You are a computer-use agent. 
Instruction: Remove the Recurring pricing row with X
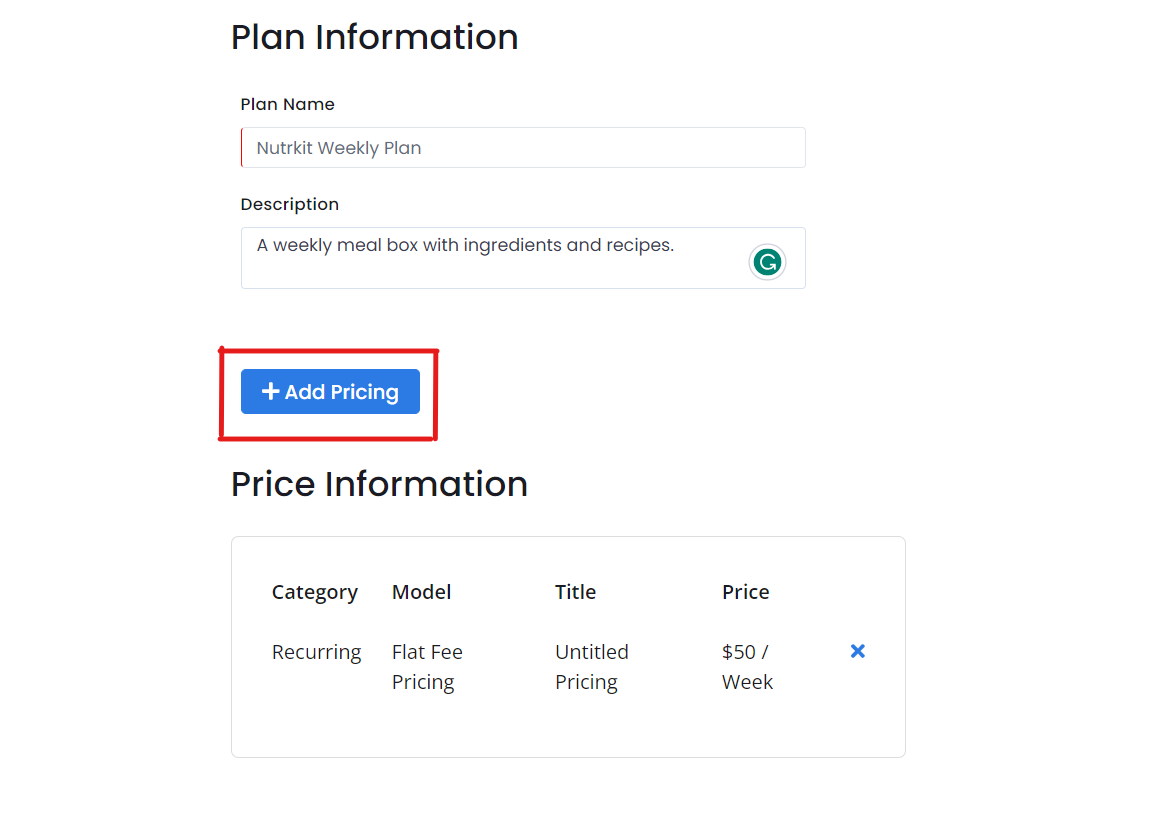coord(857,651)
